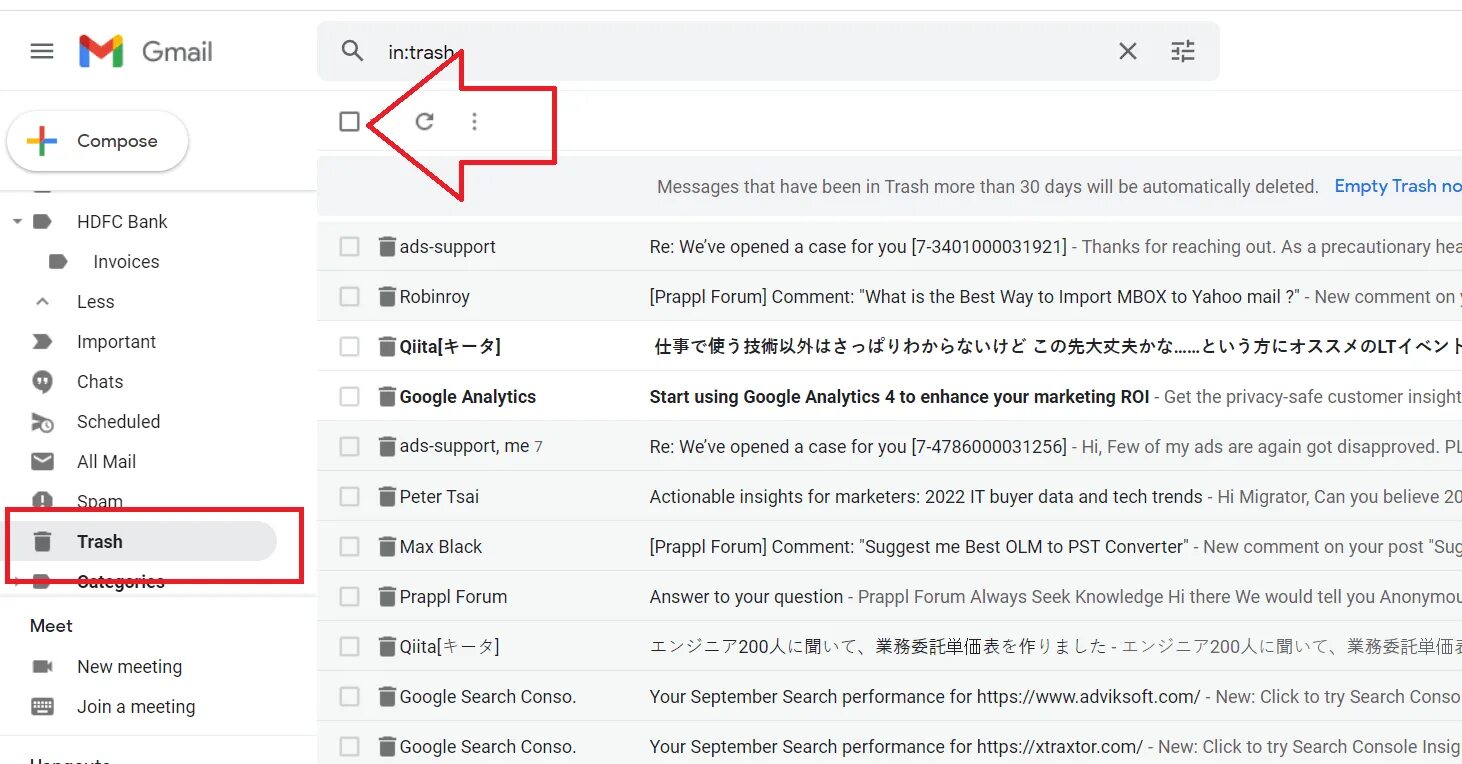
Task: Click the Scheduled sidebar icon
Action: [x=42, y=422]
